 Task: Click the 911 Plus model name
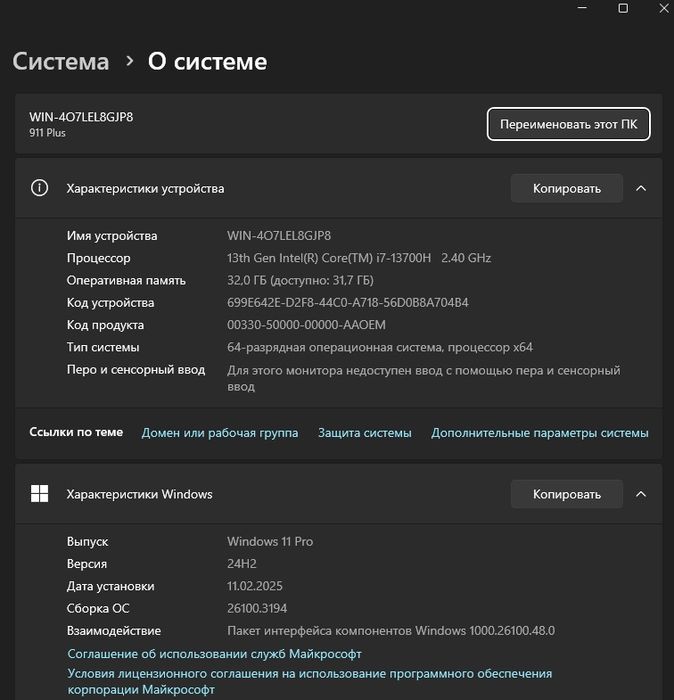coord(47,133)
